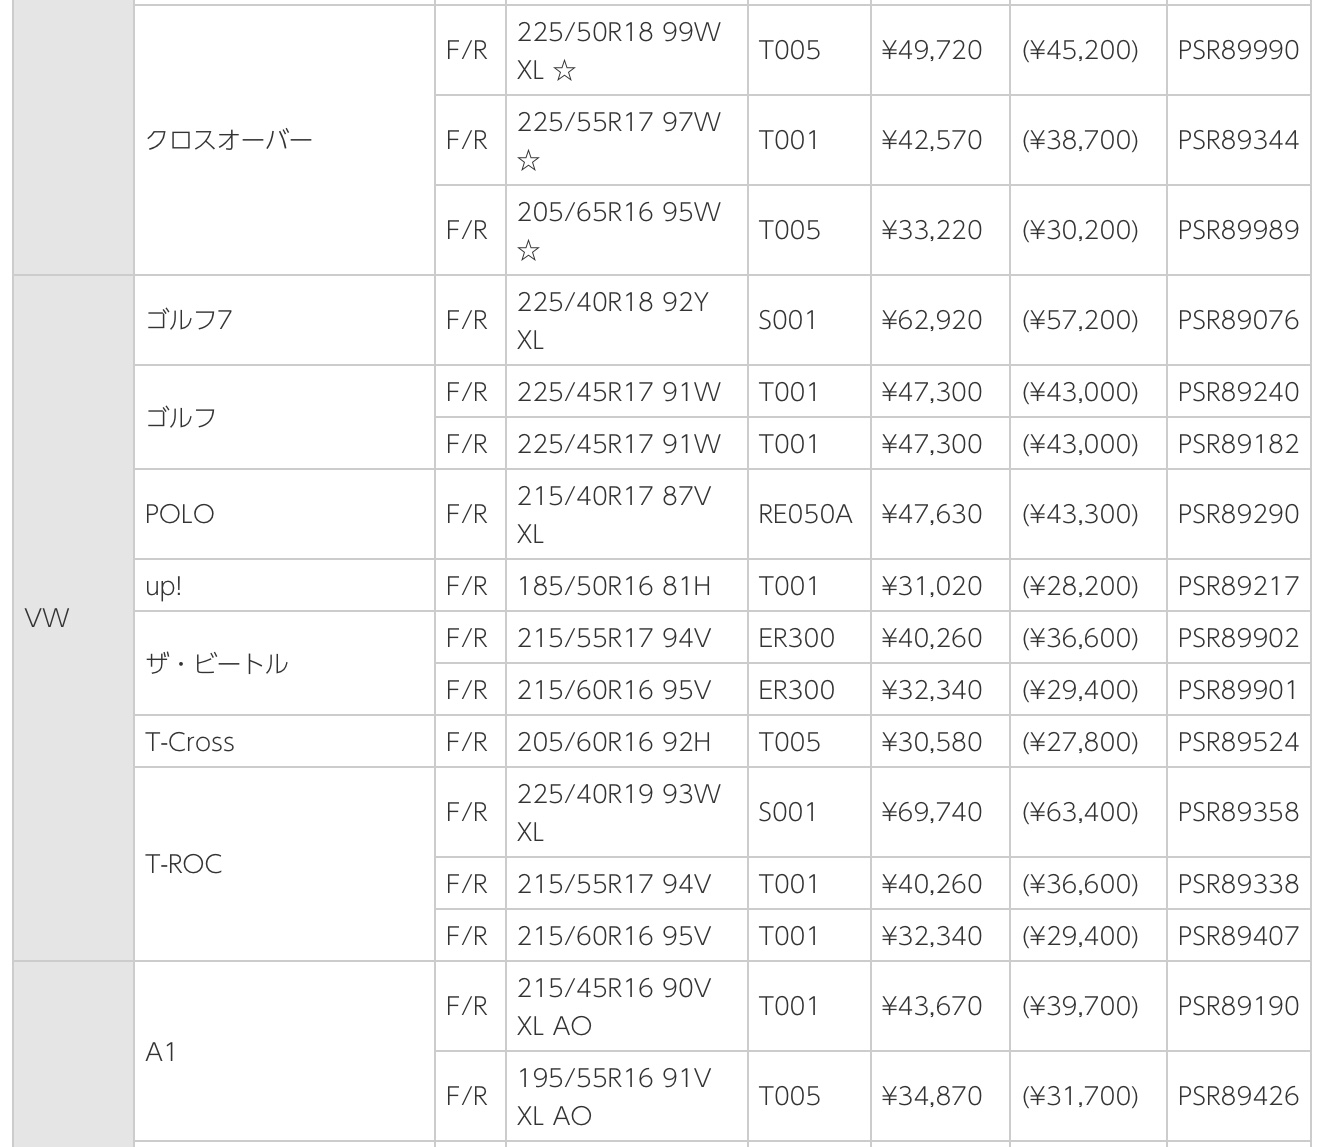Click product code PSR89426
1329x1147 pixels.
[x=1238, y=1096]
